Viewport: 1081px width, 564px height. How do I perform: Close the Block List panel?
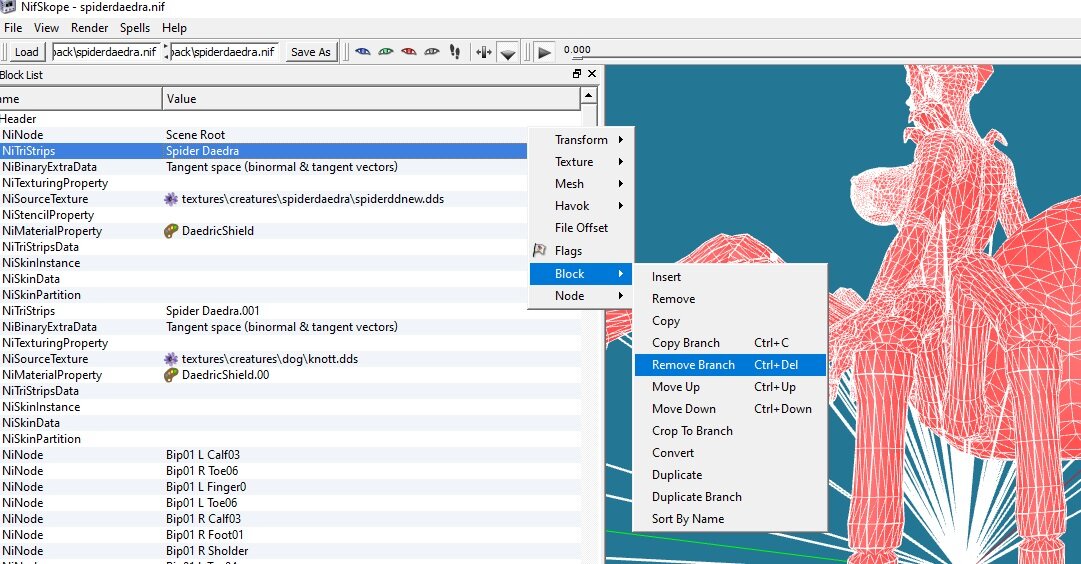pyautogui.click(x=592, y=74)
